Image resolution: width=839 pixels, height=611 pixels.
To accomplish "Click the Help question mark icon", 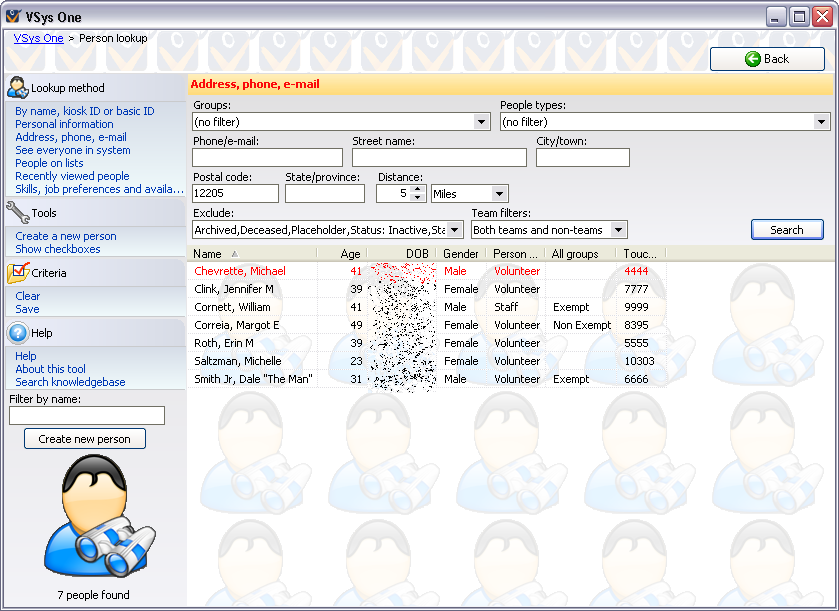I will click(18, 333).
